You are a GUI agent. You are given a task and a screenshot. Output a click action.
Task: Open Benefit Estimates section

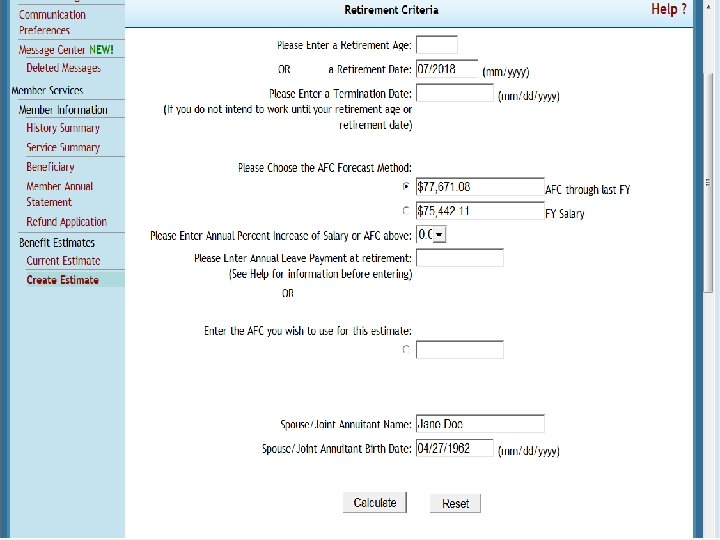pos(56,242)
